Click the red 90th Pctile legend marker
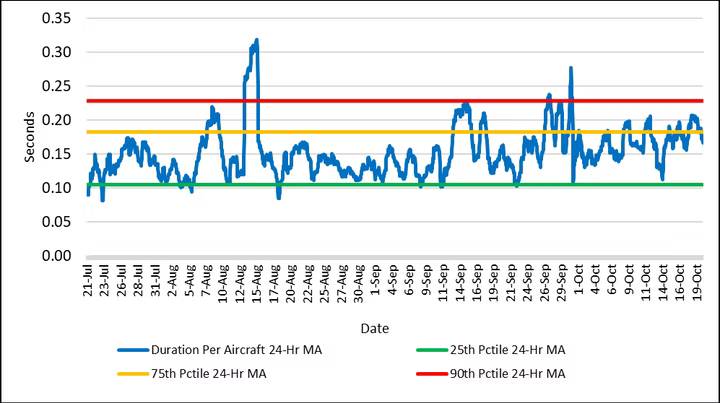The width and height of the screenshot is (720, 403). 432,373
